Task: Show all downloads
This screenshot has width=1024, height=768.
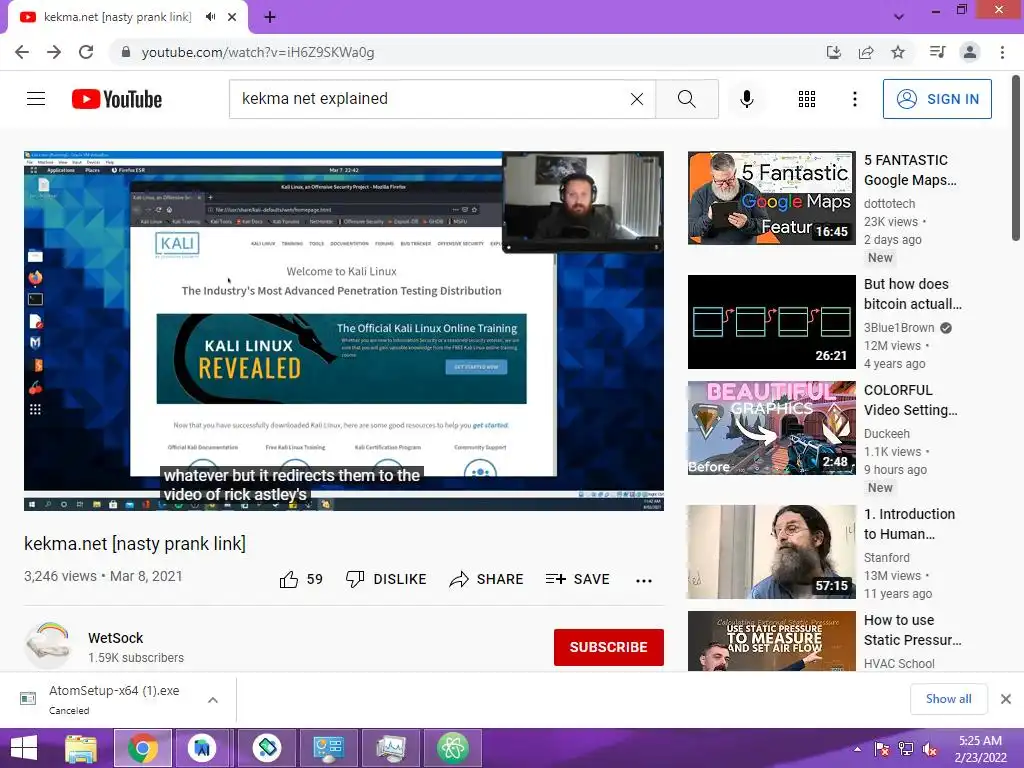Action: (948, 699)
